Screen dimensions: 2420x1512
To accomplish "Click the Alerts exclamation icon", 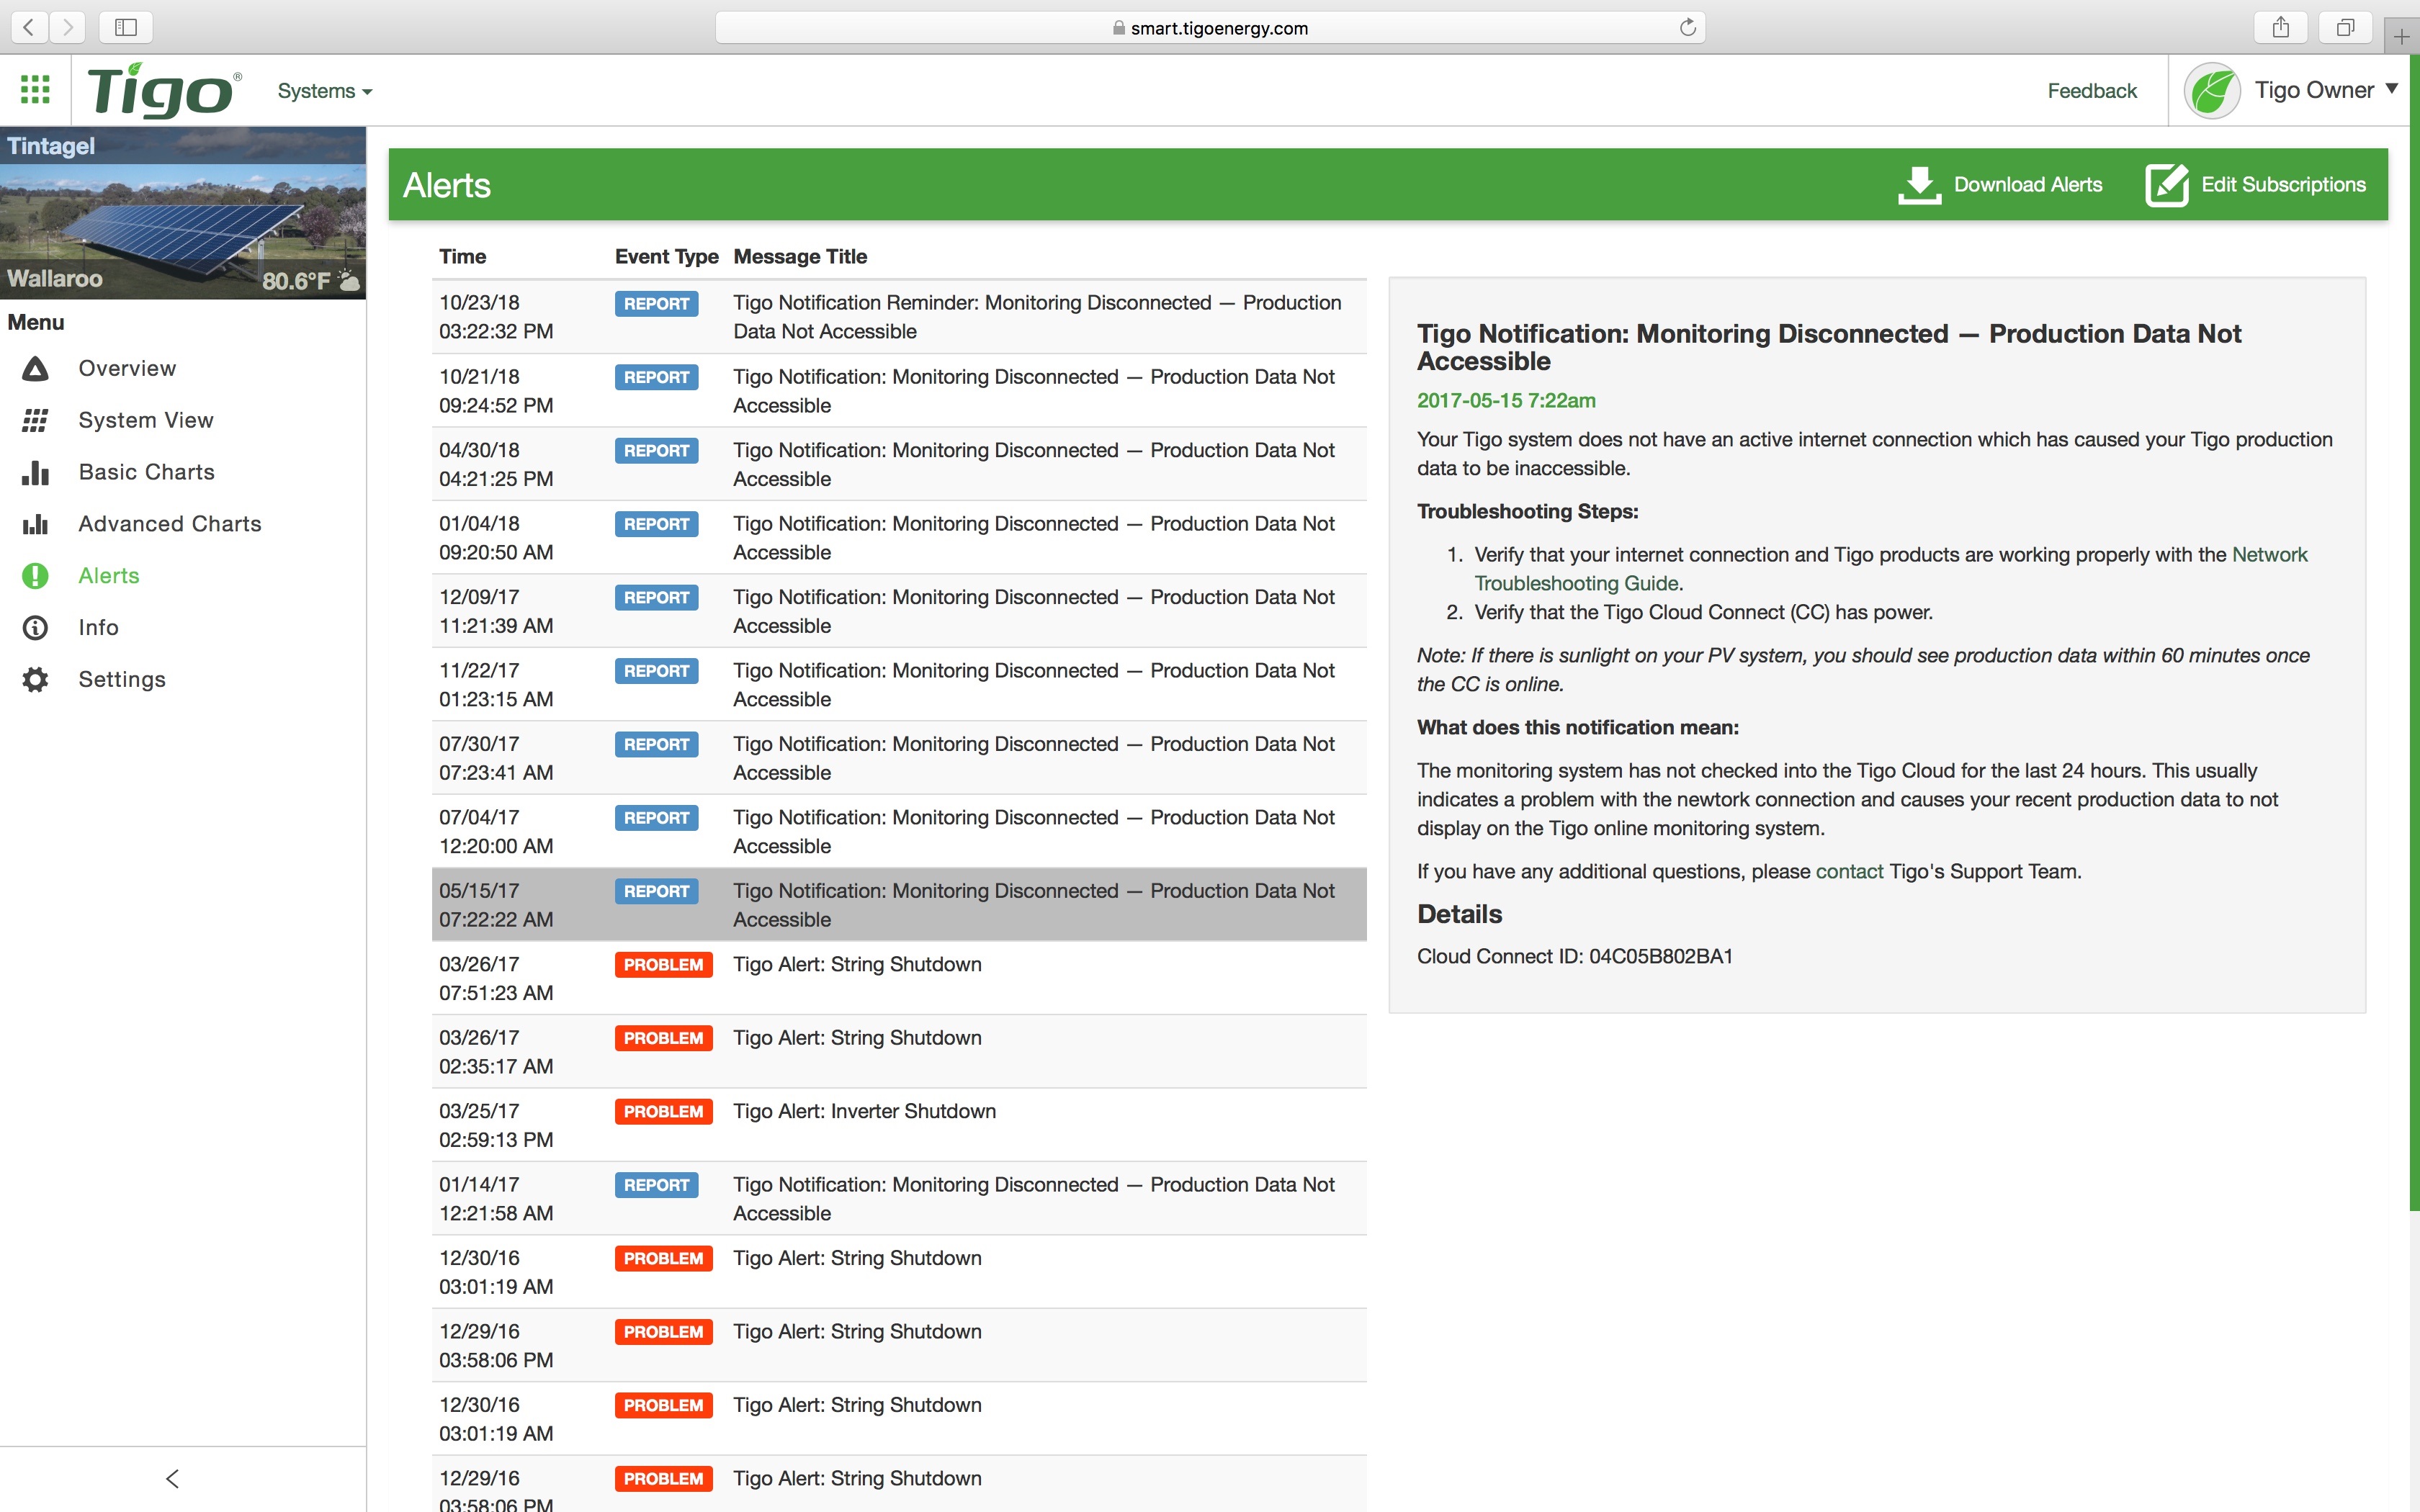I will 35,576.
